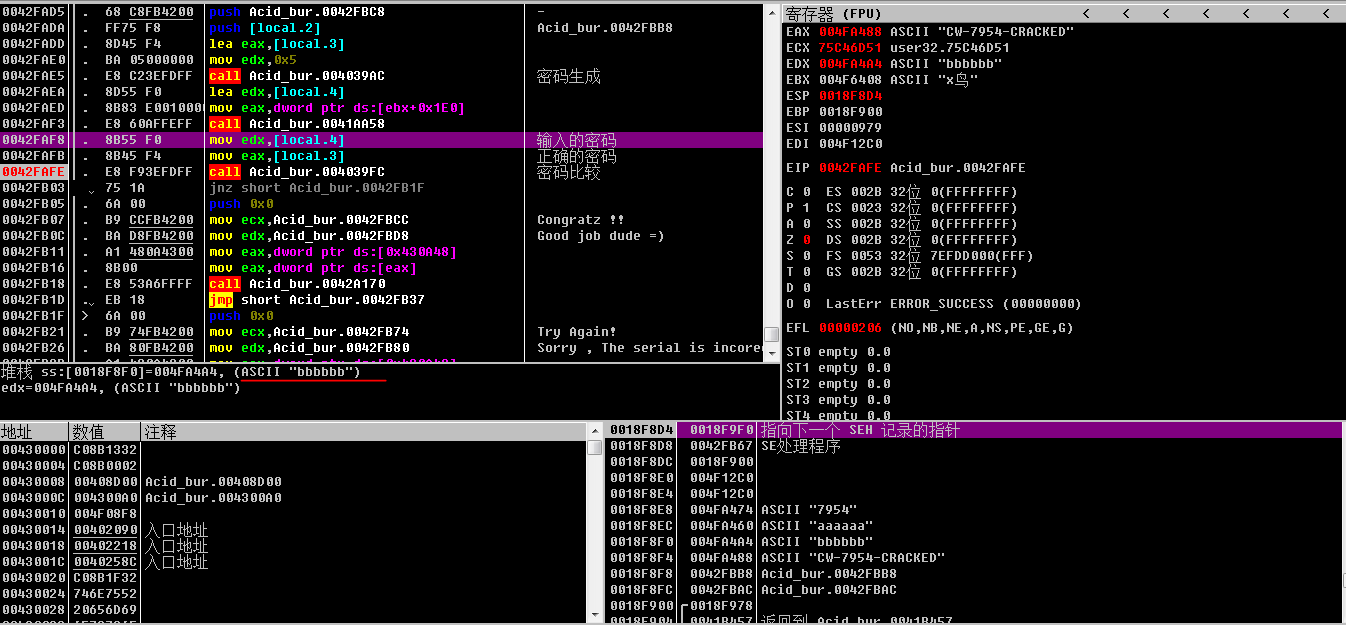
Task: Select the highlighted stack row 0018F8D4
Action: [975, 430]
